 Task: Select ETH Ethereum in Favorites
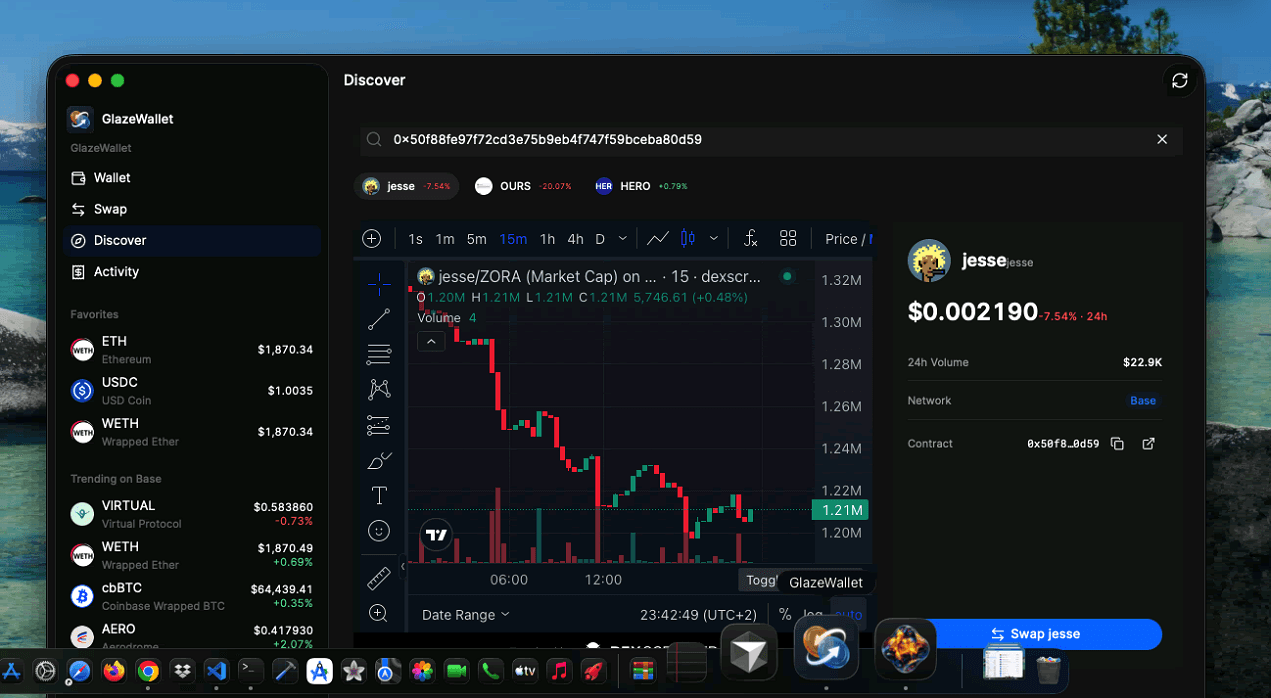pos(192,350)
